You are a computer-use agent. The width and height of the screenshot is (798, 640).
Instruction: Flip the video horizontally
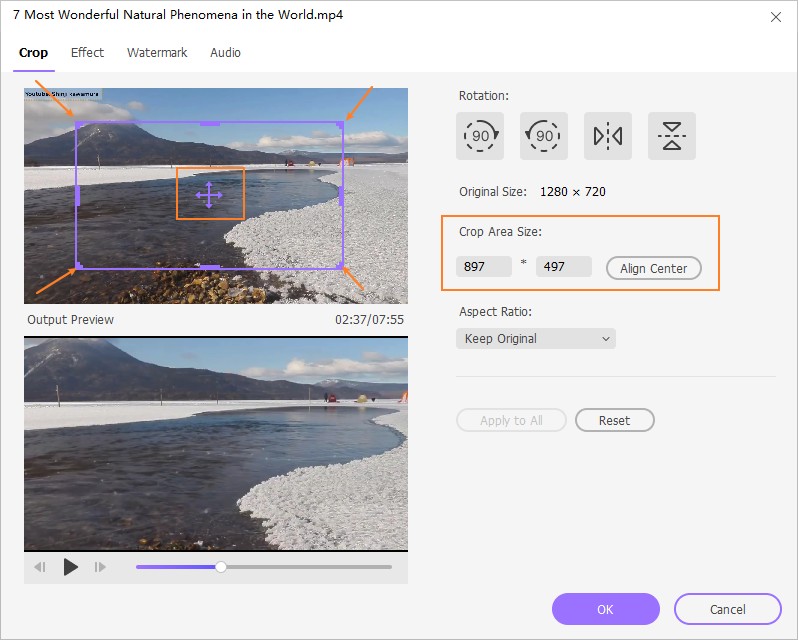608,136
